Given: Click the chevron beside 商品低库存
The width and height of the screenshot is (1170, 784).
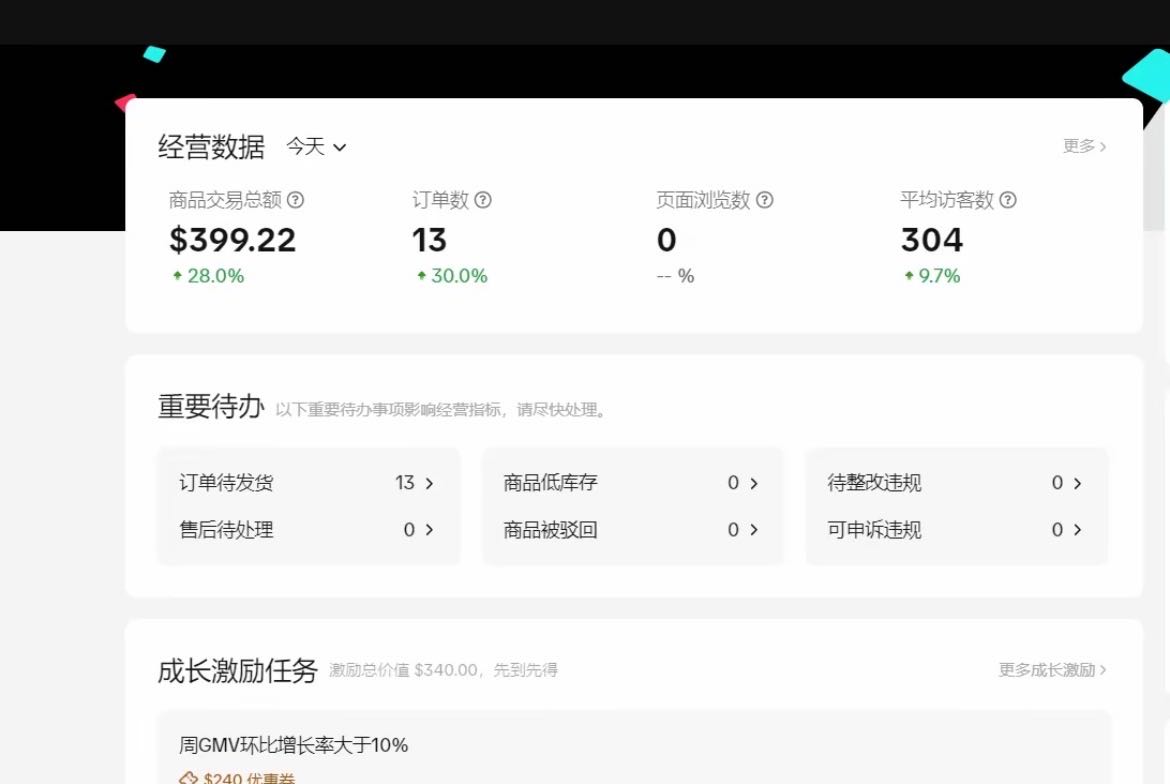Looking at the screenshot, I should pyautogui.click(x=755, y=483).
